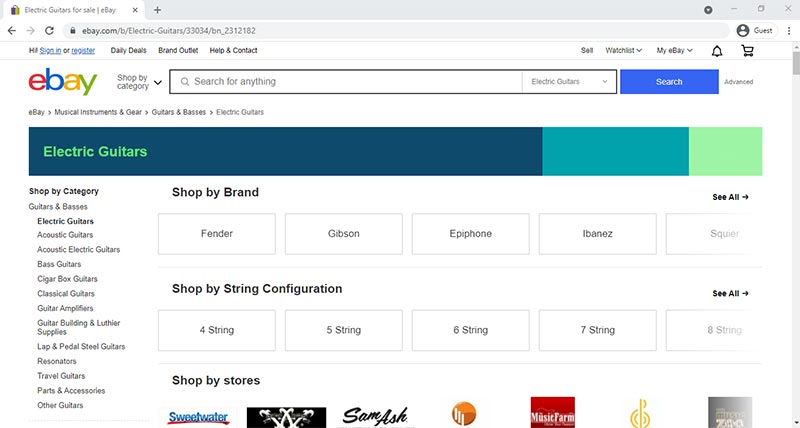Open Resonators category
The image size is (800, 428).
click(57, 361)
